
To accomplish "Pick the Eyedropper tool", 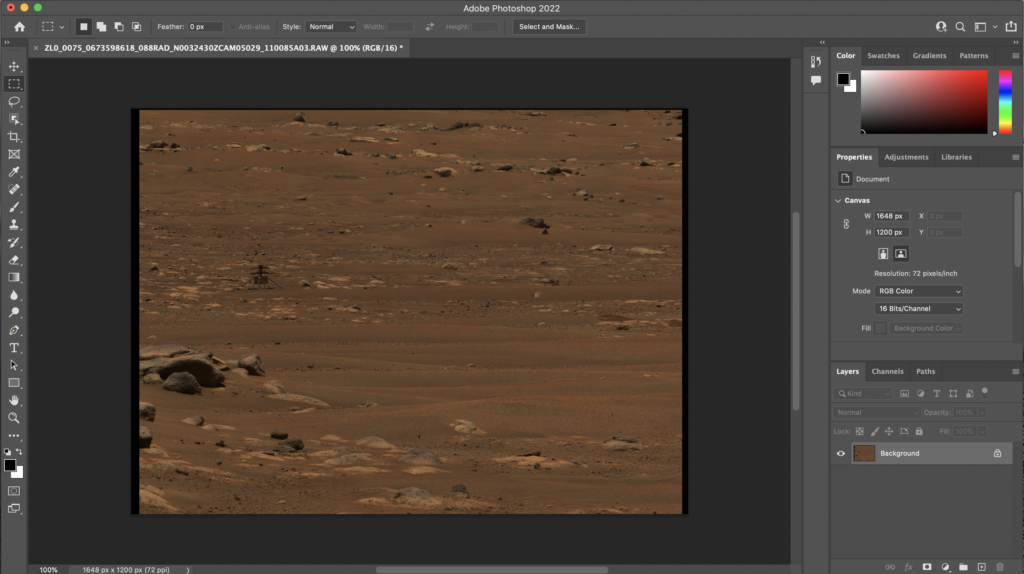I will click(x=14, y=171).
